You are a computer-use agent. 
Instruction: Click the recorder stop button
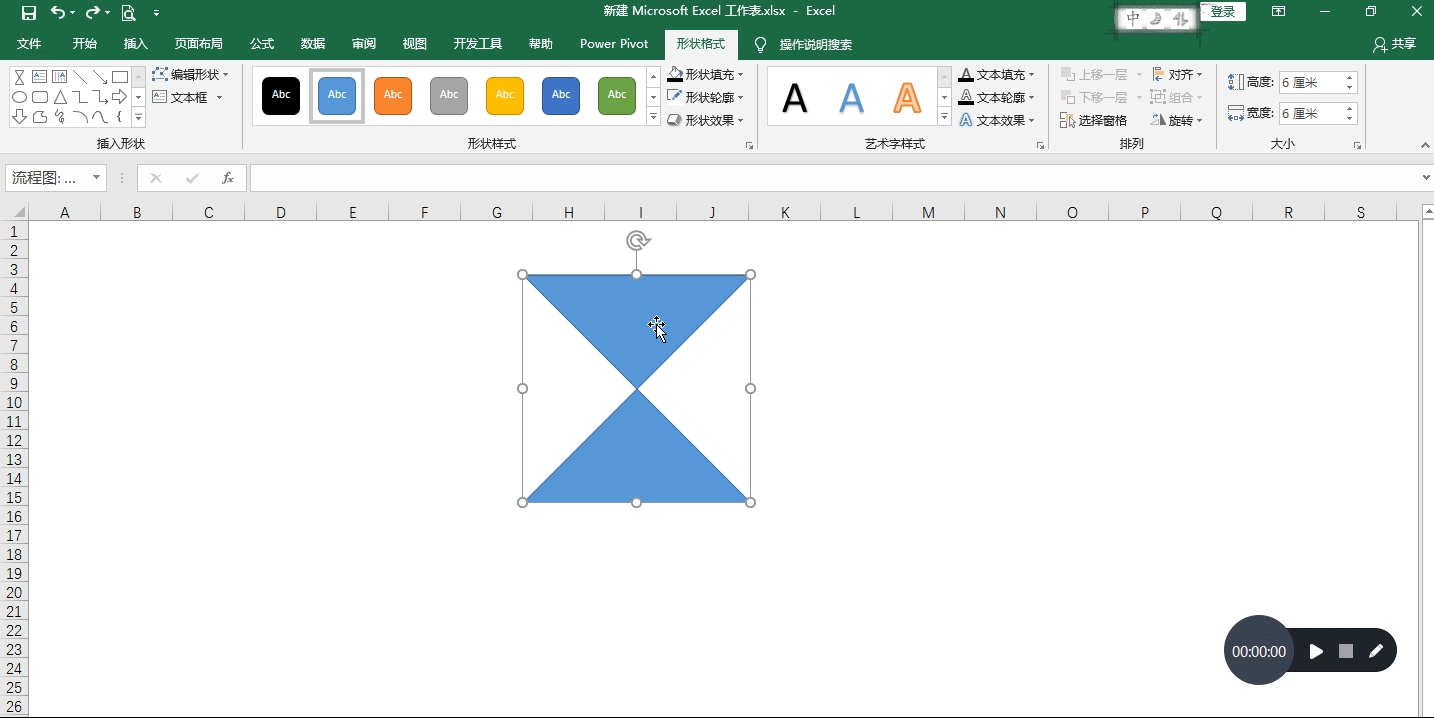pos(1346,651)
